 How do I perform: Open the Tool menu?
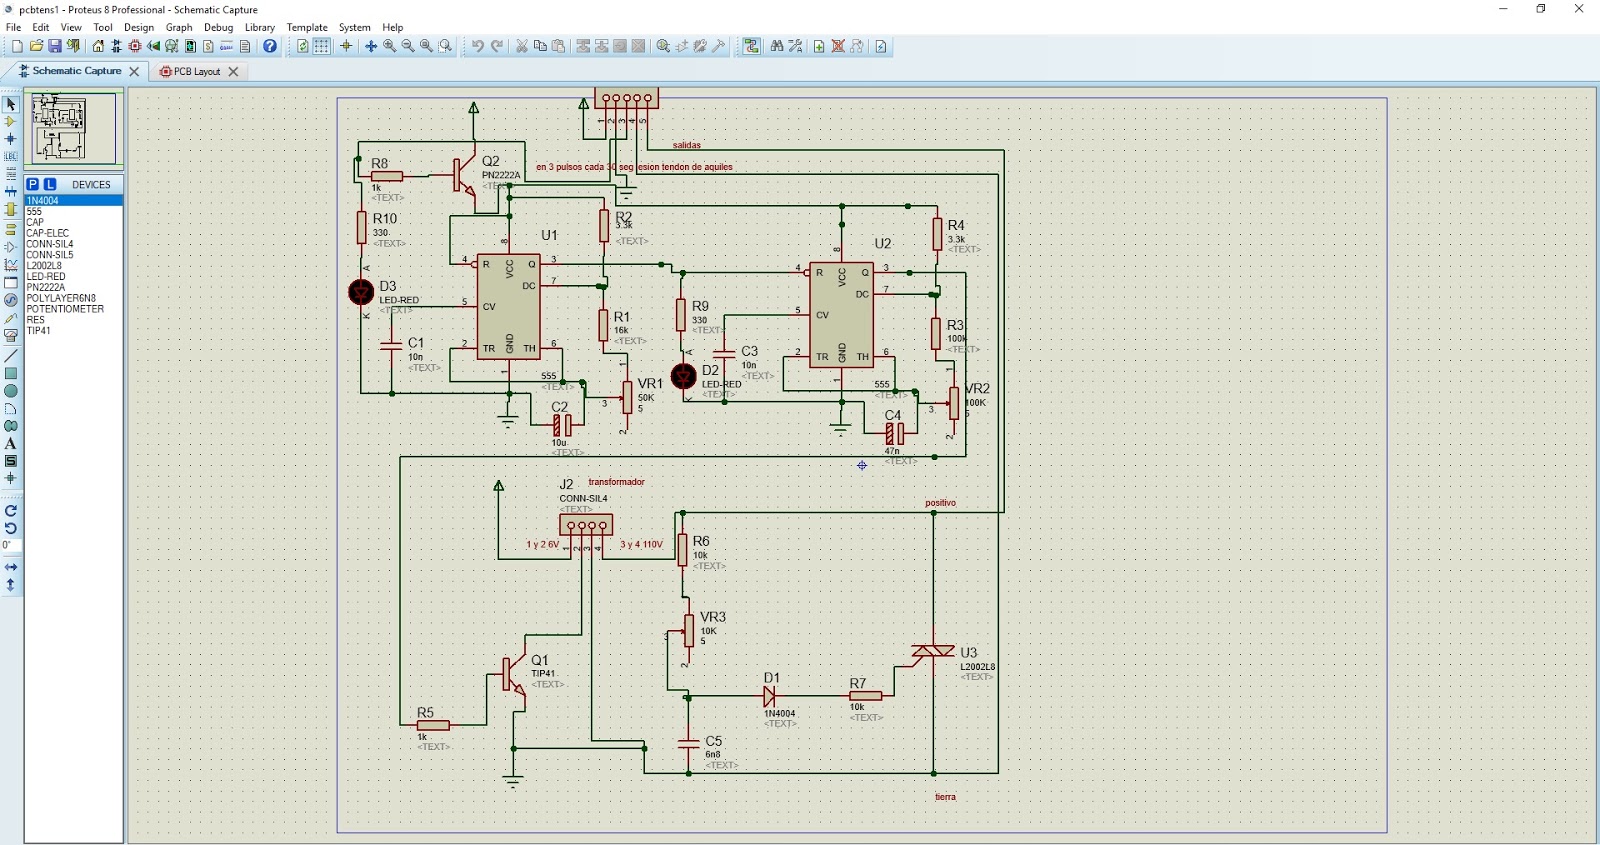[103, 27]
